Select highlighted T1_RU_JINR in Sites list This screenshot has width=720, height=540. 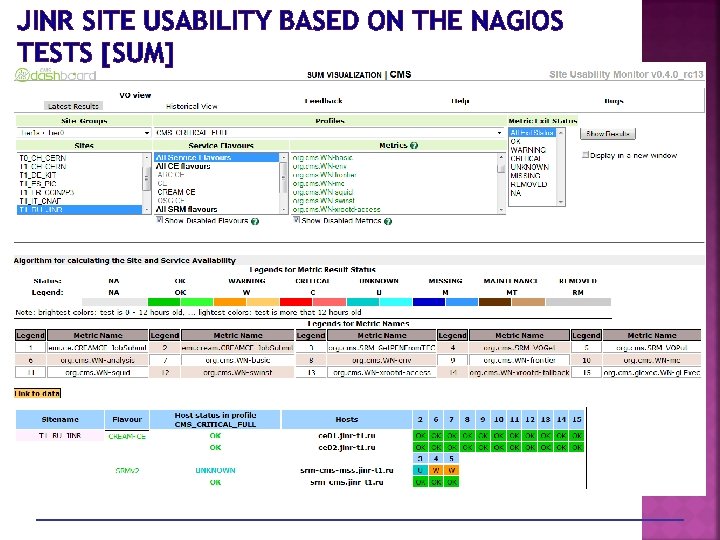coord(79,210)
